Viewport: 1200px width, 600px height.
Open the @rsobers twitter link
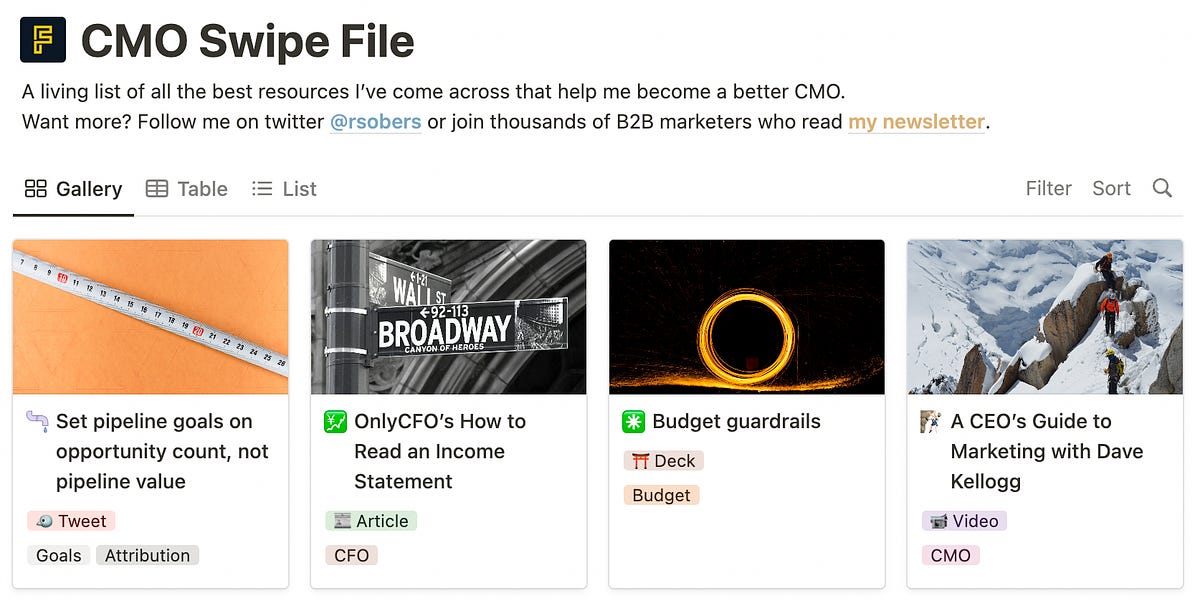[x=375, y=121]
